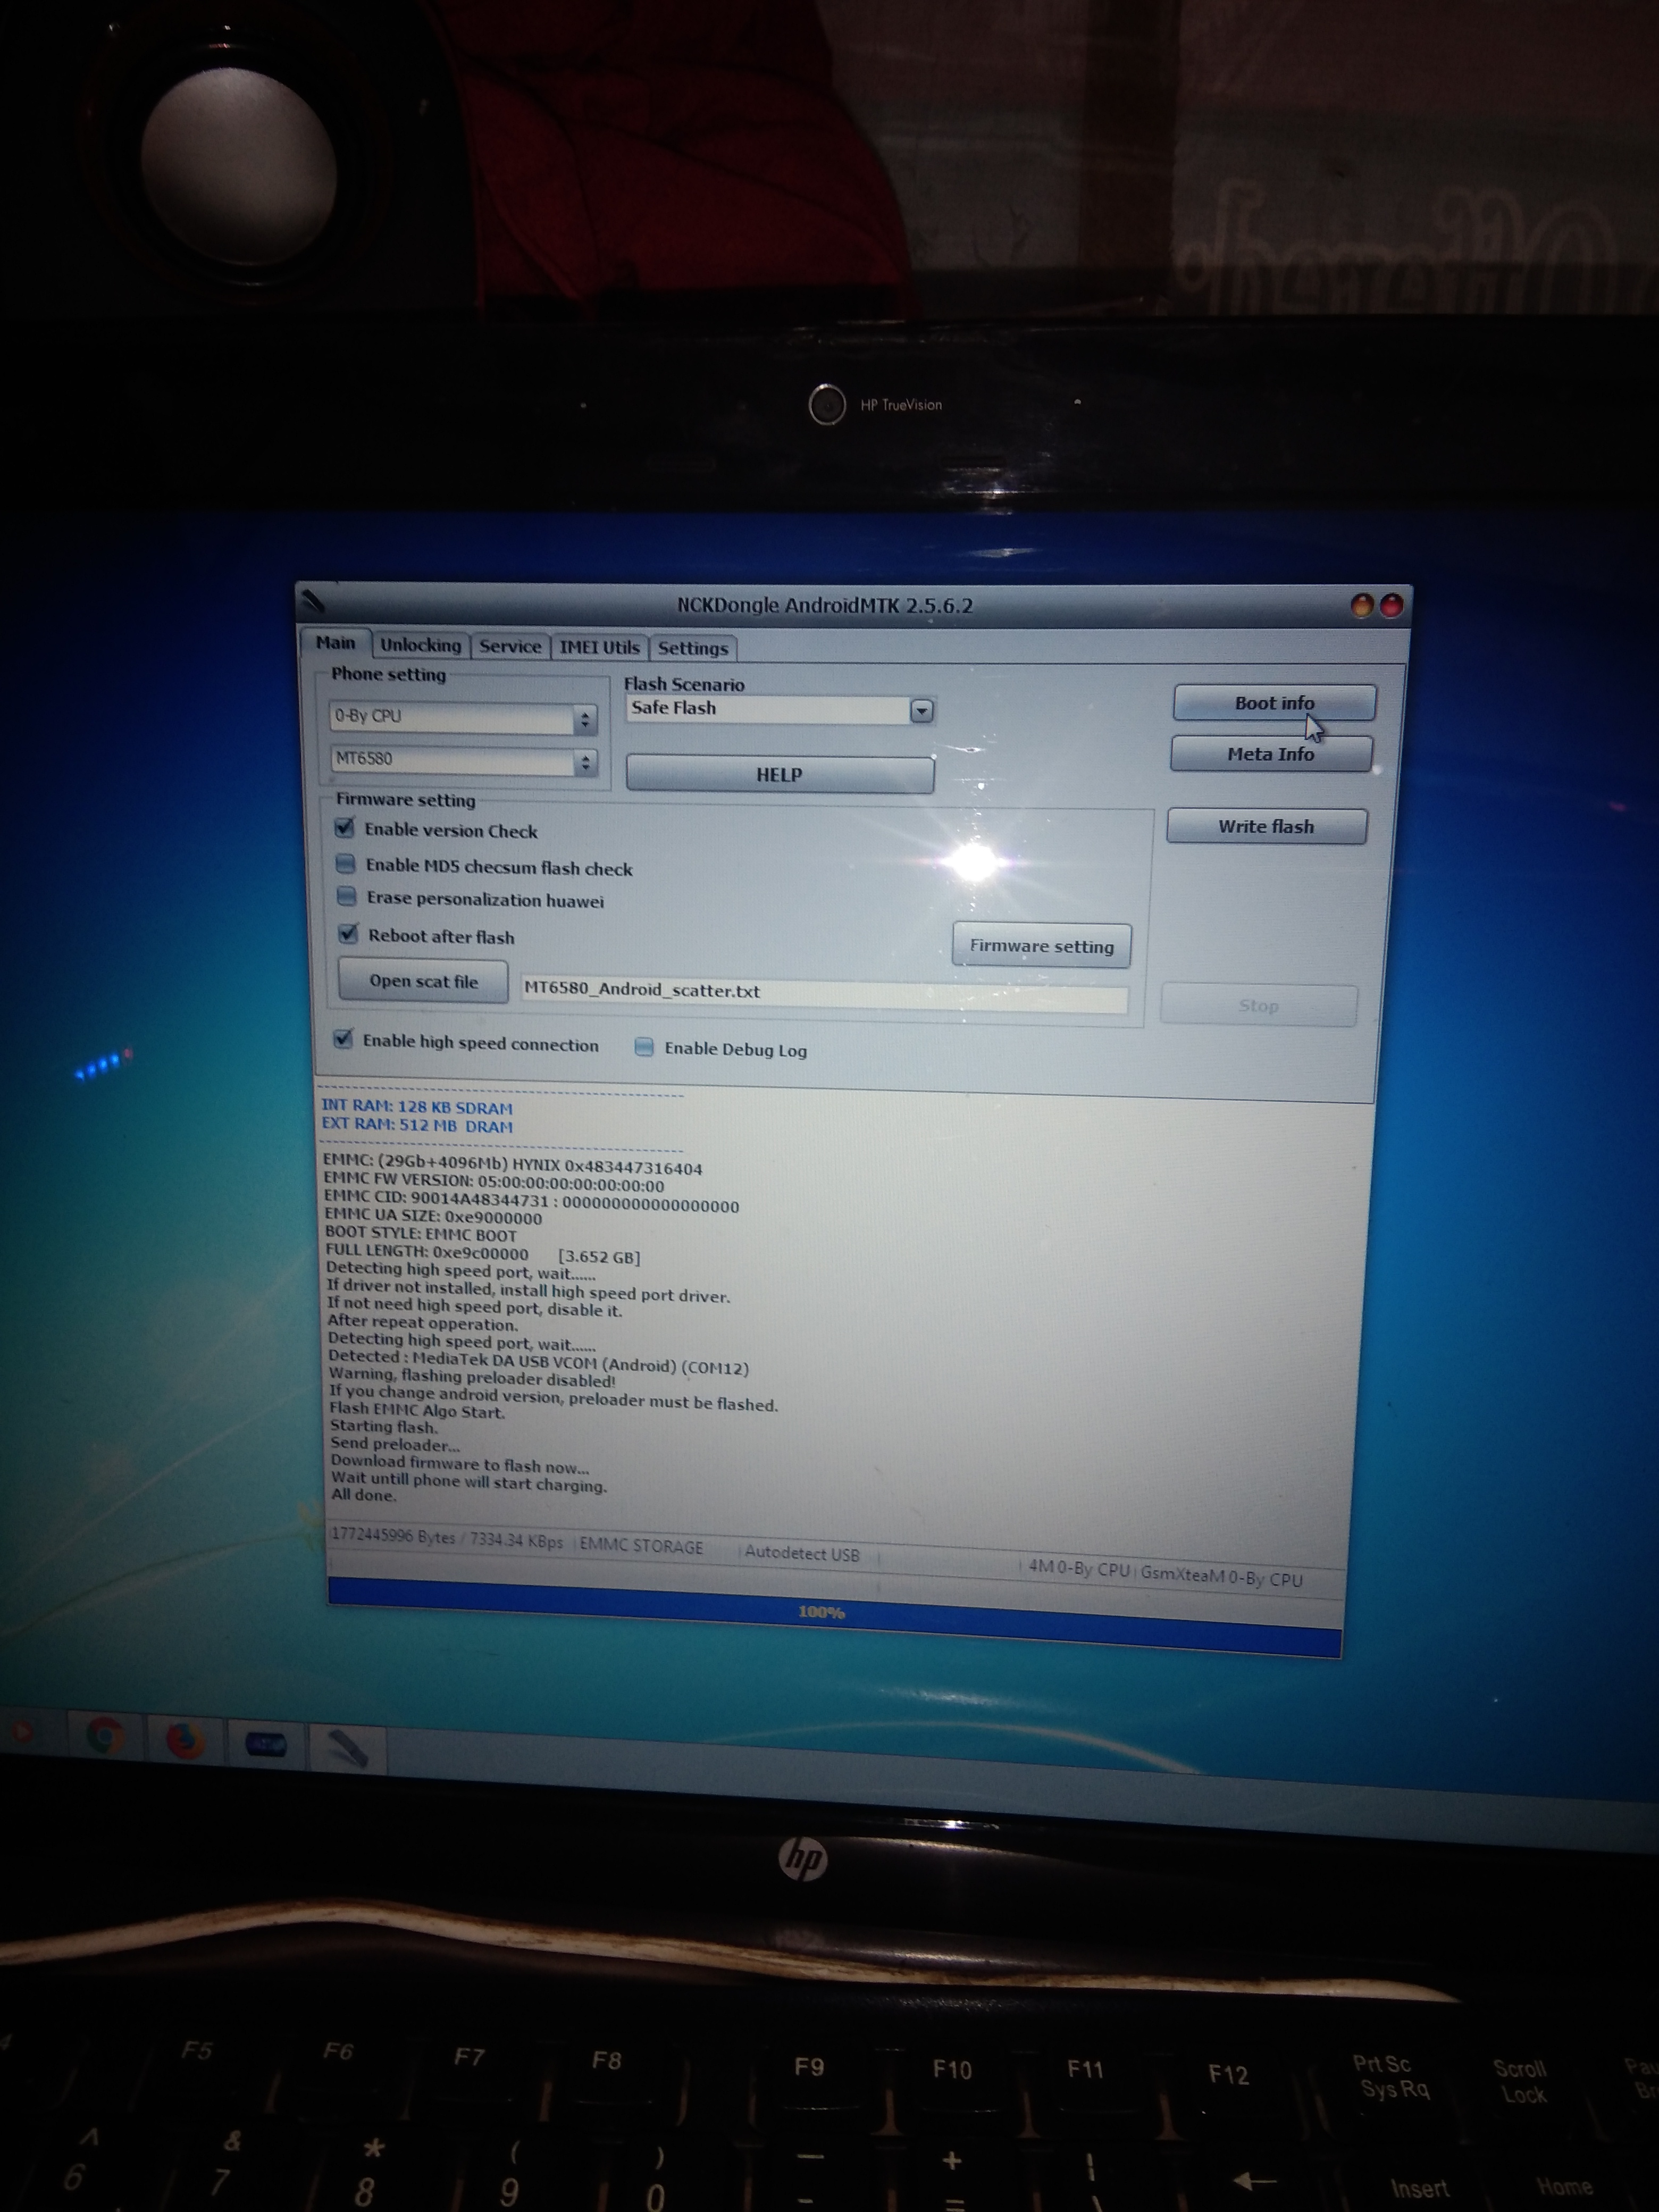Enable MD5 checksum flash check
Image resolution: width=1659 pixels, height=2212 pixels.
click(346, 864)
